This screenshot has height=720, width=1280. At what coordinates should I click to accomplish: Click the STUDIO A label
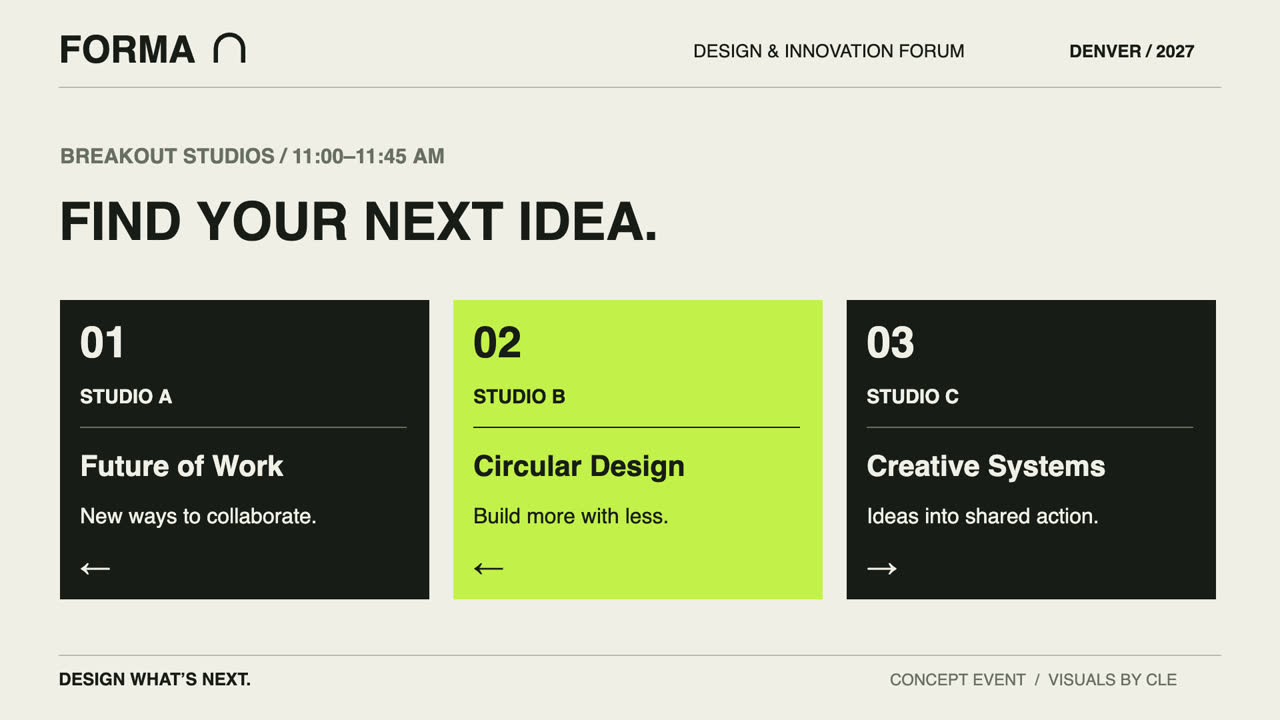click(x=126, y=397)
